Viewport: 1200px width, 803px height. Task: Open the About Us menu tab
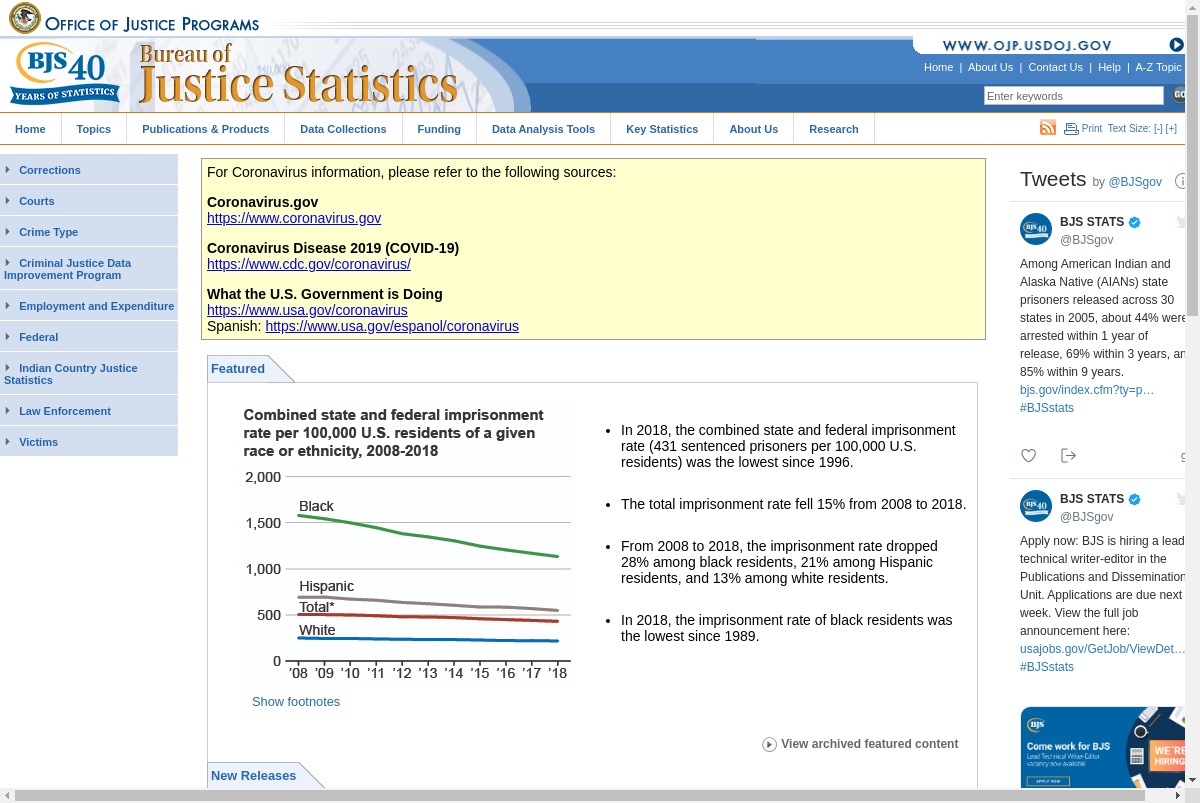(753, 129)
